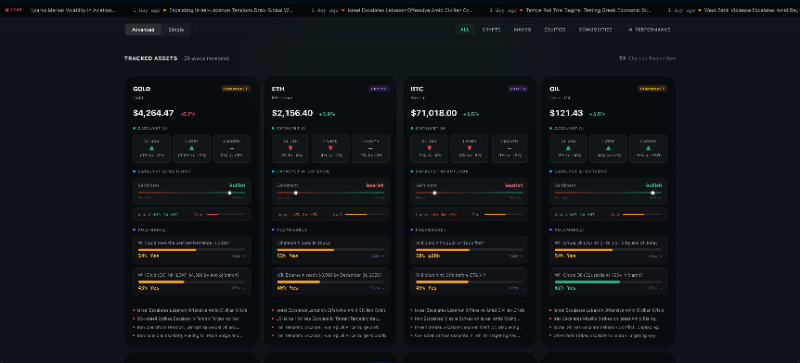Select the COMMODITIES filter tab
This screenshot has width=800, height=363.
click(595, 30)
